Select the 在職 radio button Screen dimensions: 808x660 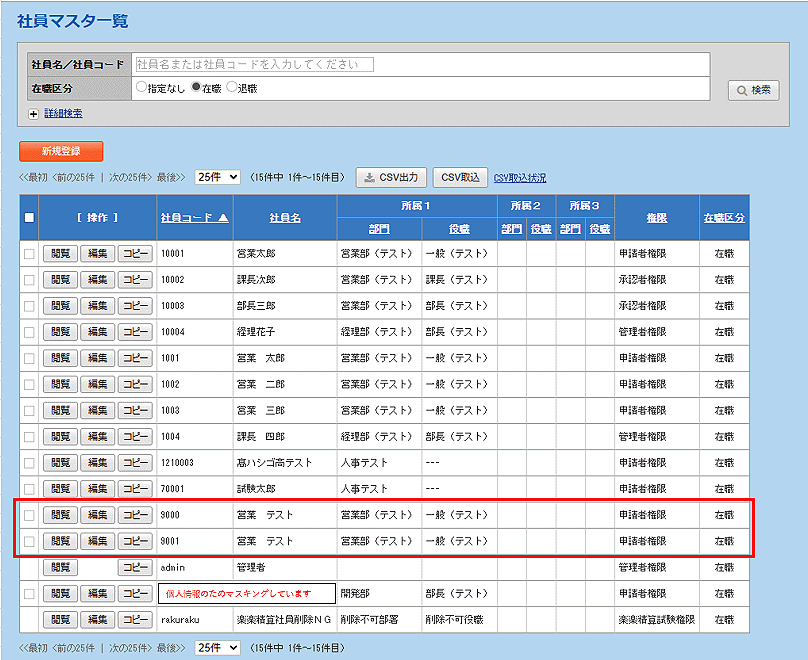click(196, 87)
